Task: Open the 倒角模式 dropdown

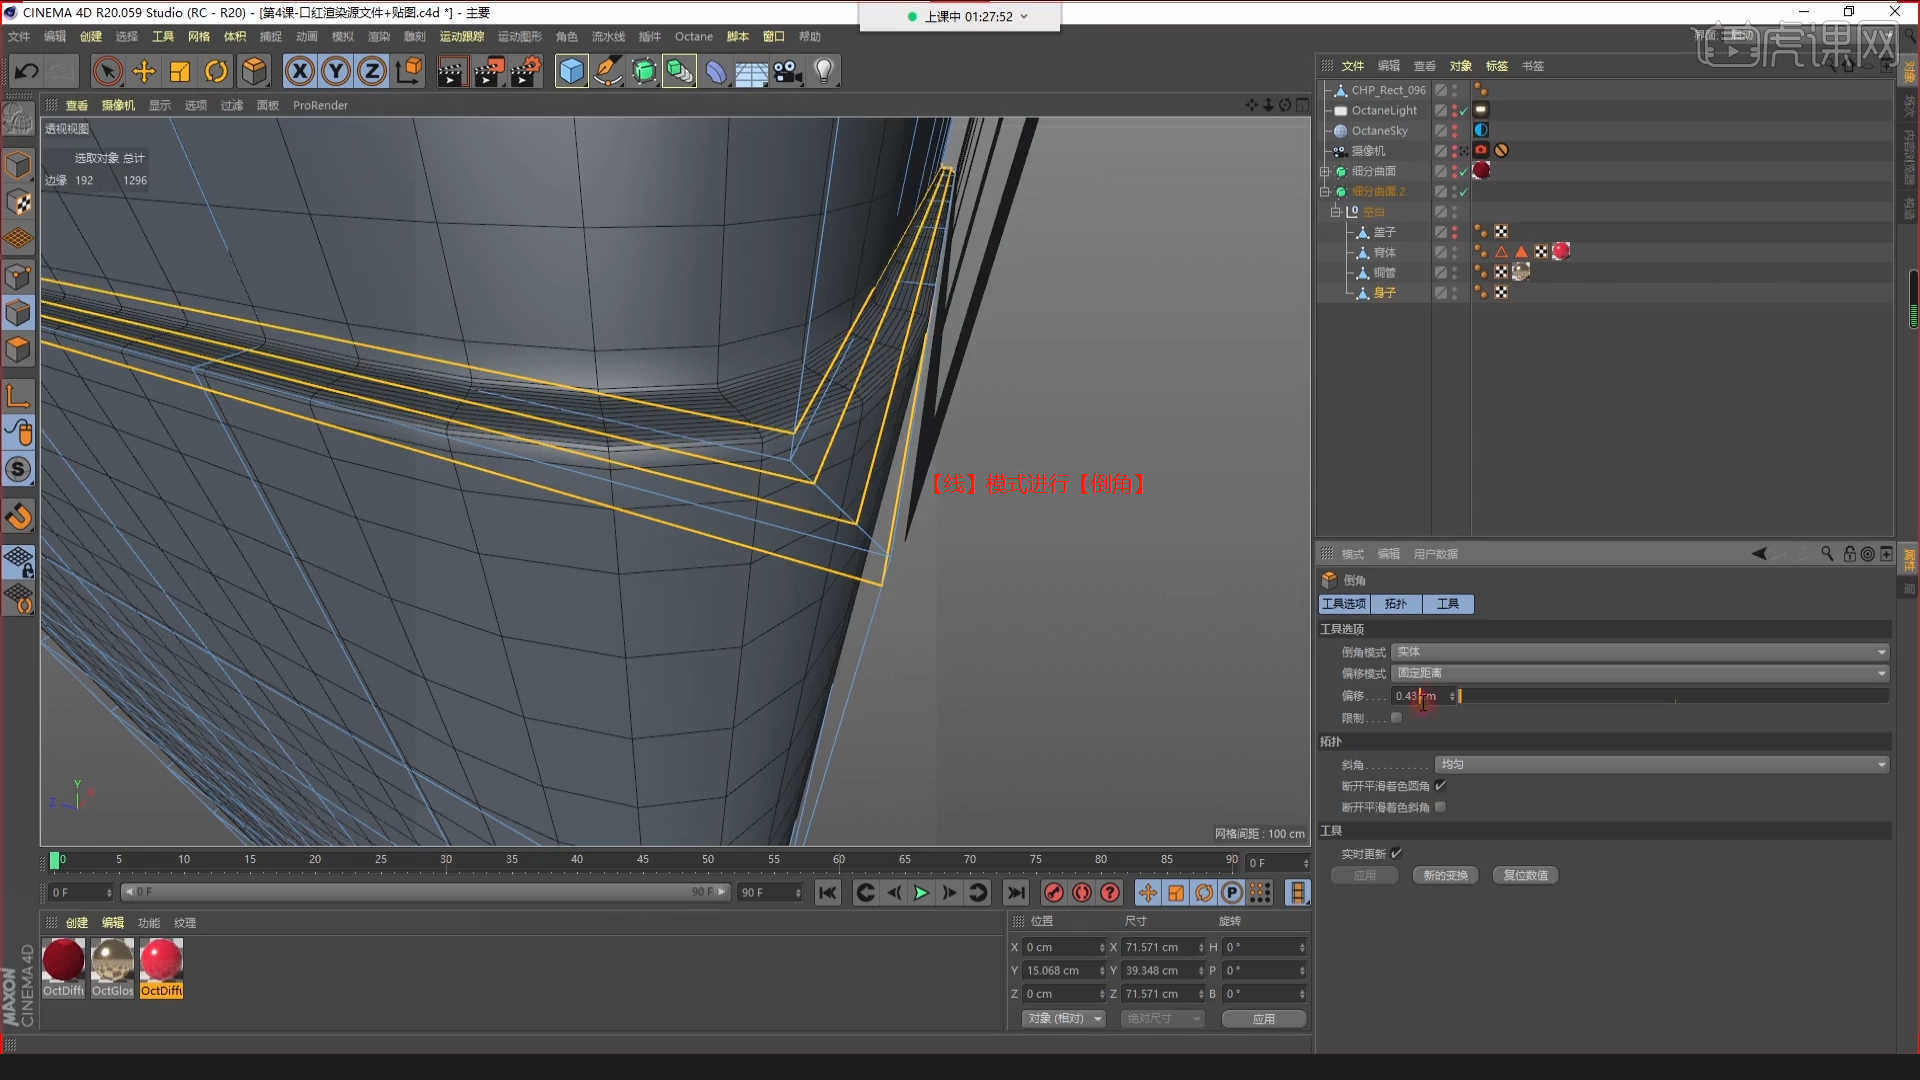Action: [1640, 652]
